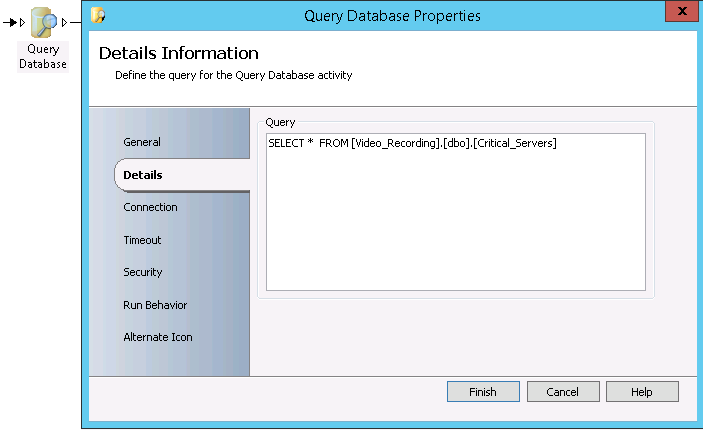Switch to the Connection tab
The image size is (703, 430).
coord(150,207)
